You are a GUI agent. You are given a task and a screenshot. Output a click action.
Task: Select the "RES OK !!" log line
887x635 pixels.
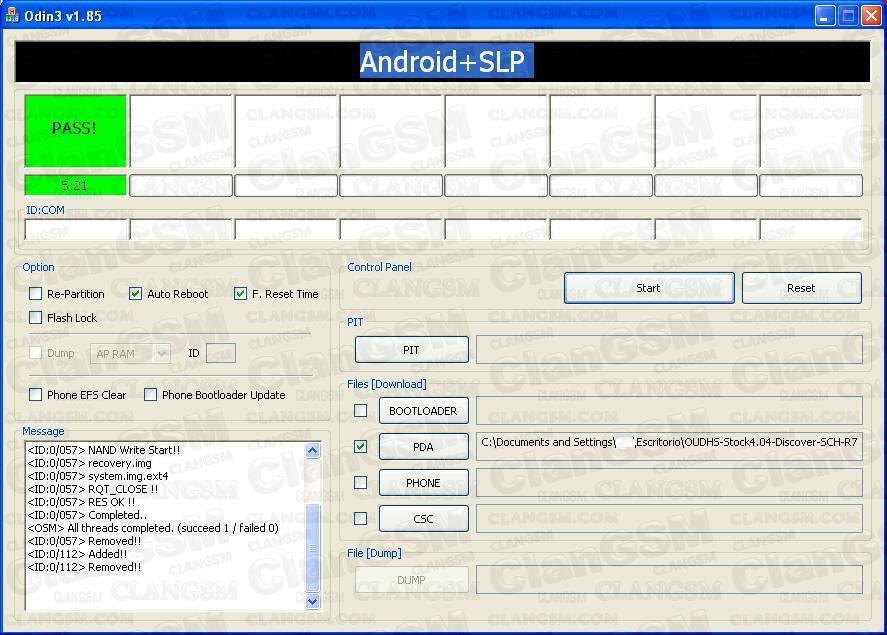pos(81,502)
